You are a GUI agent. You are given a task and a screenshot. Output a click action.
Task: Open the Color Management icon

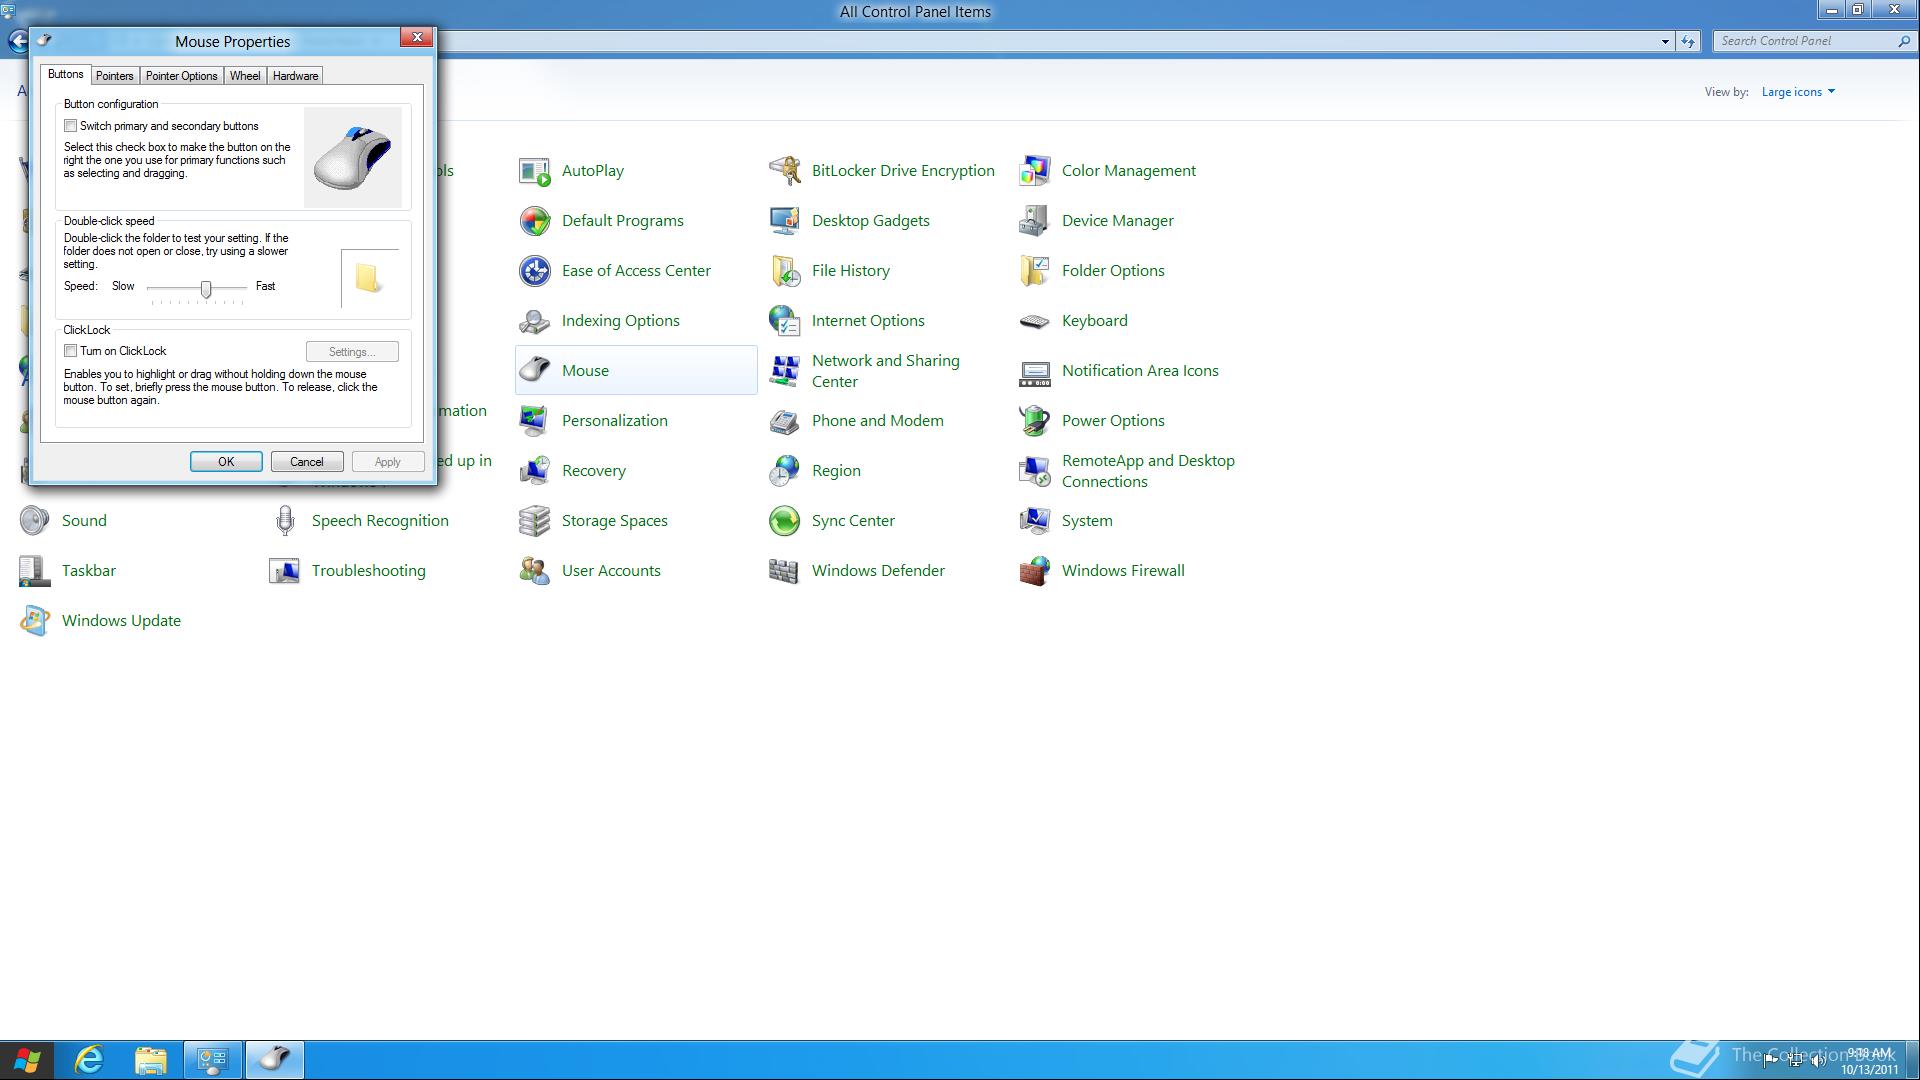click(1035, 171)
